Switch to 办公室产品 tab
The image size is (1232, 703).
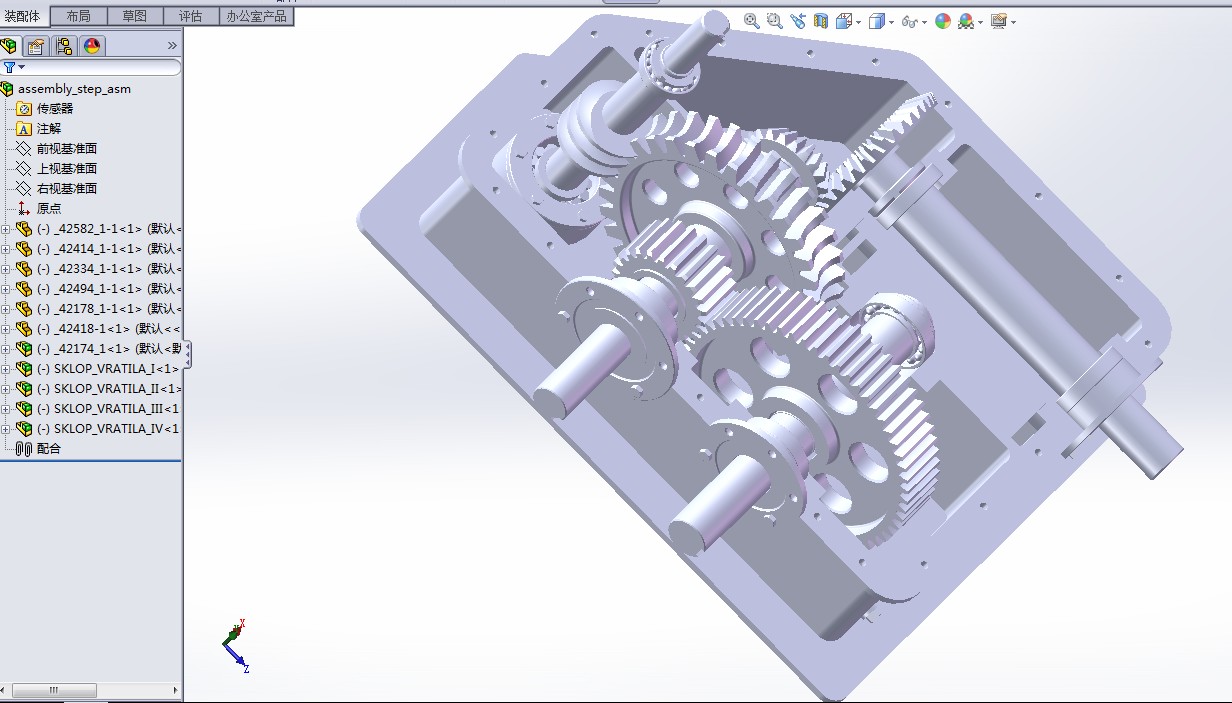256,16
